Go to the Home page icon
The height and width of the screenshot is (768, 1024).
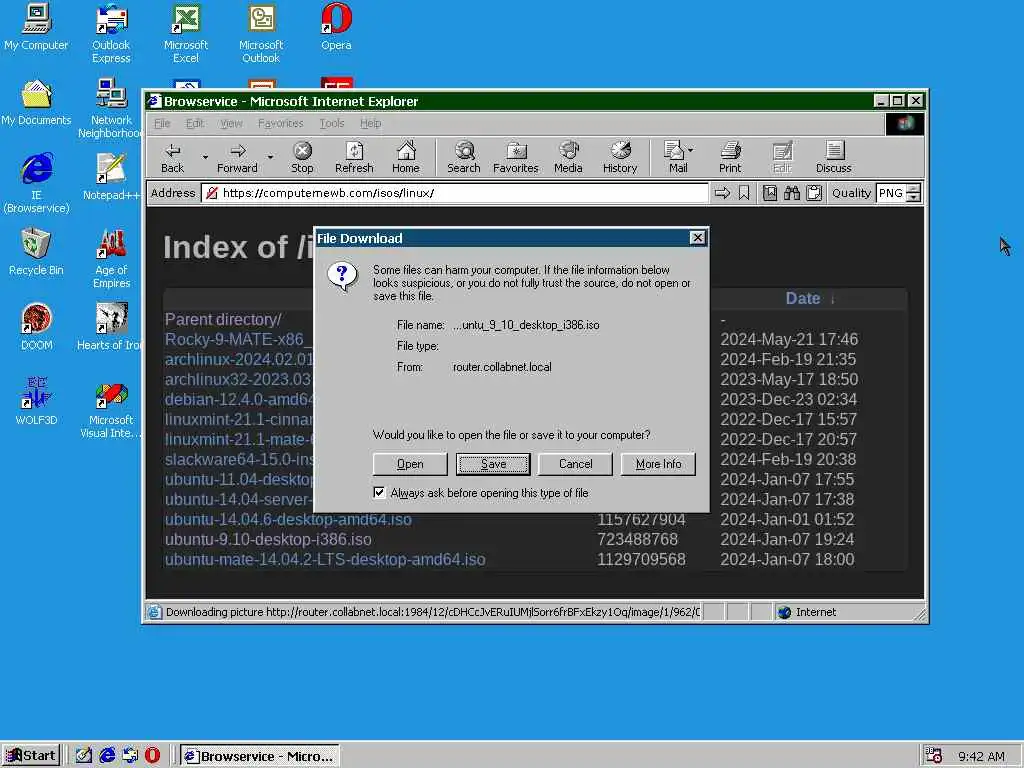[406, 157]
